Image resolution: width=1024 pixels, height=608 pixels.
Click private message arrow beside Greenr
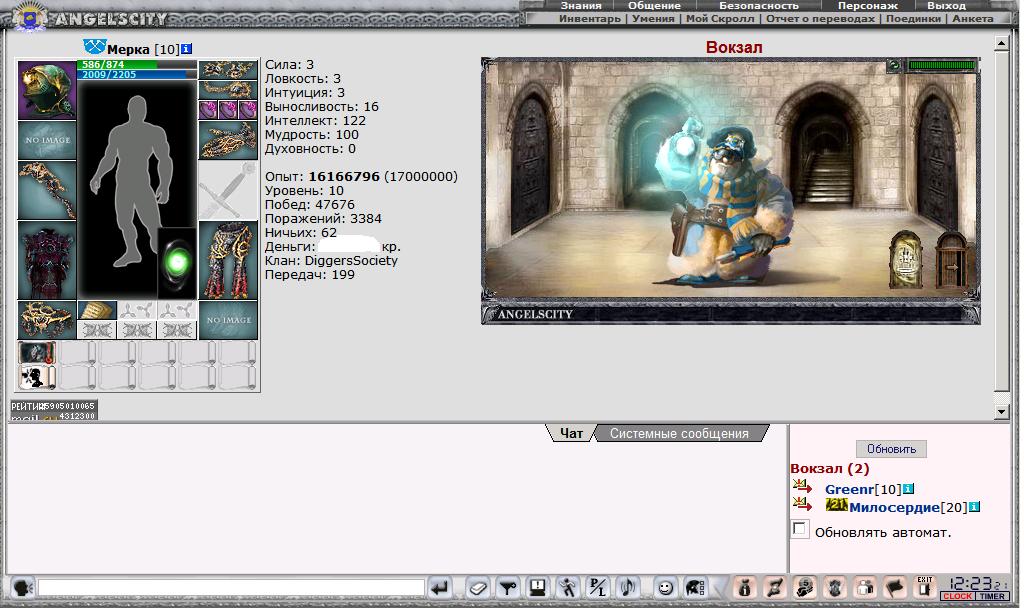803,487
